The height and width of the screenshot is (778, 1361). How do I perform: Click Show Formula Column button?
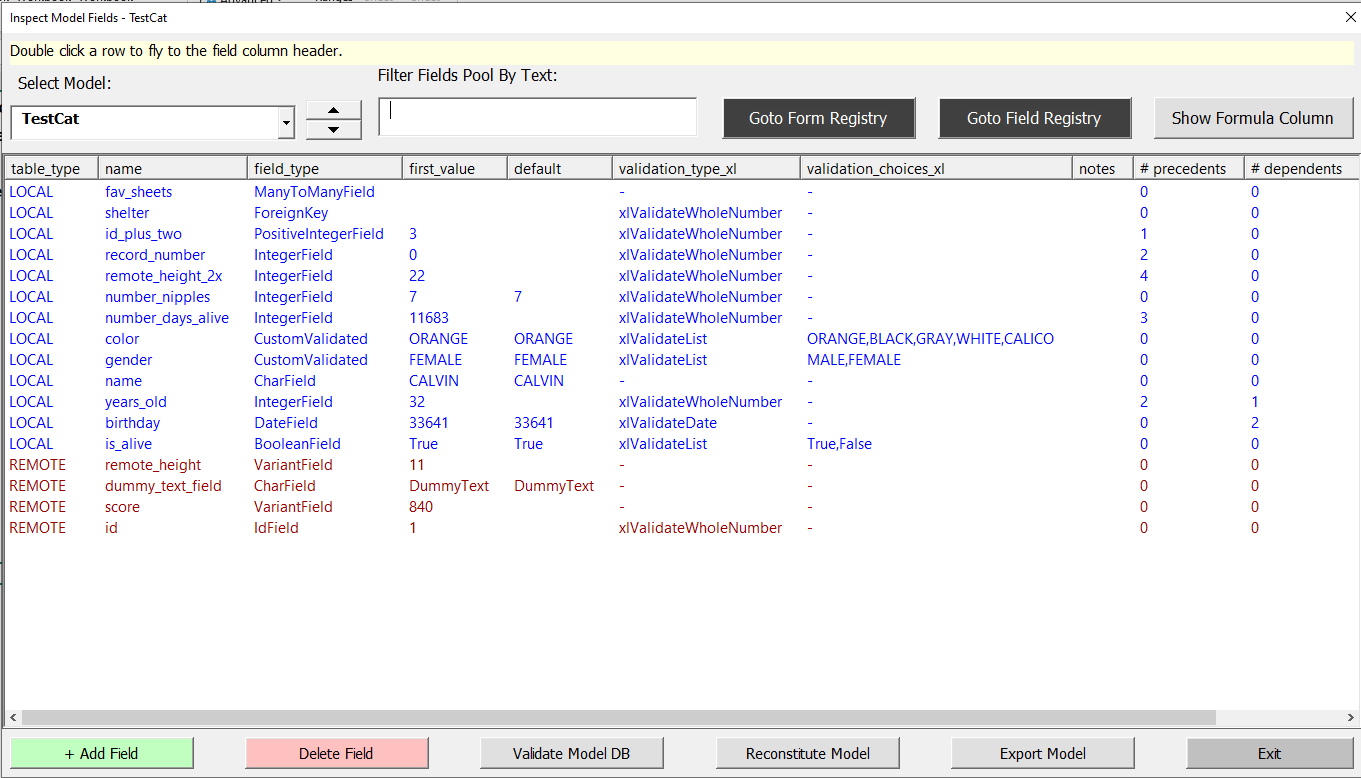point(1252,118)
